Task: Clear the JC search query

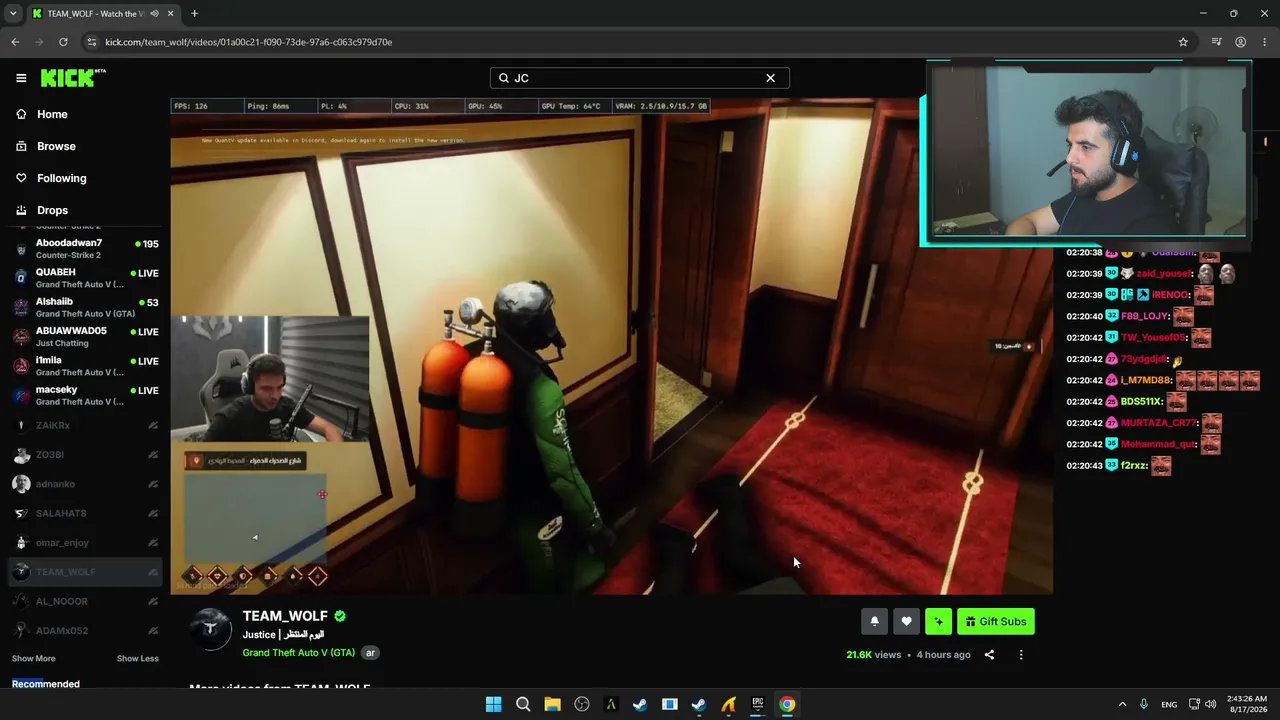Action: 770,78
